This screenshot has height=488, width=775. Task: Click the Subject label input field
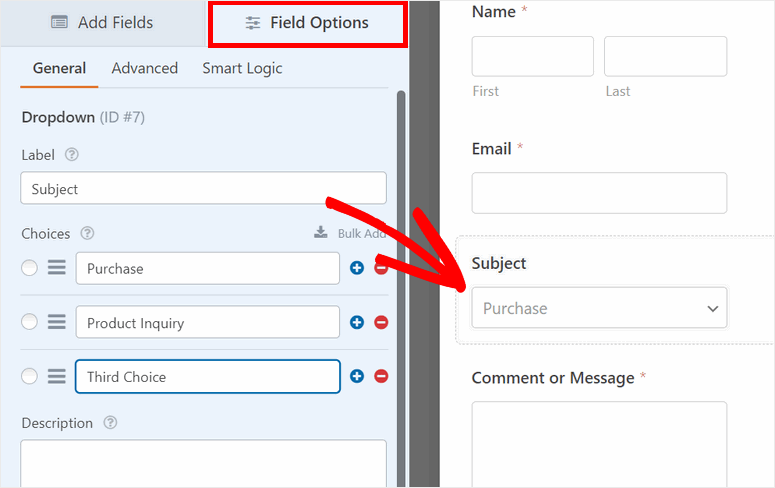tap(203, 188)
